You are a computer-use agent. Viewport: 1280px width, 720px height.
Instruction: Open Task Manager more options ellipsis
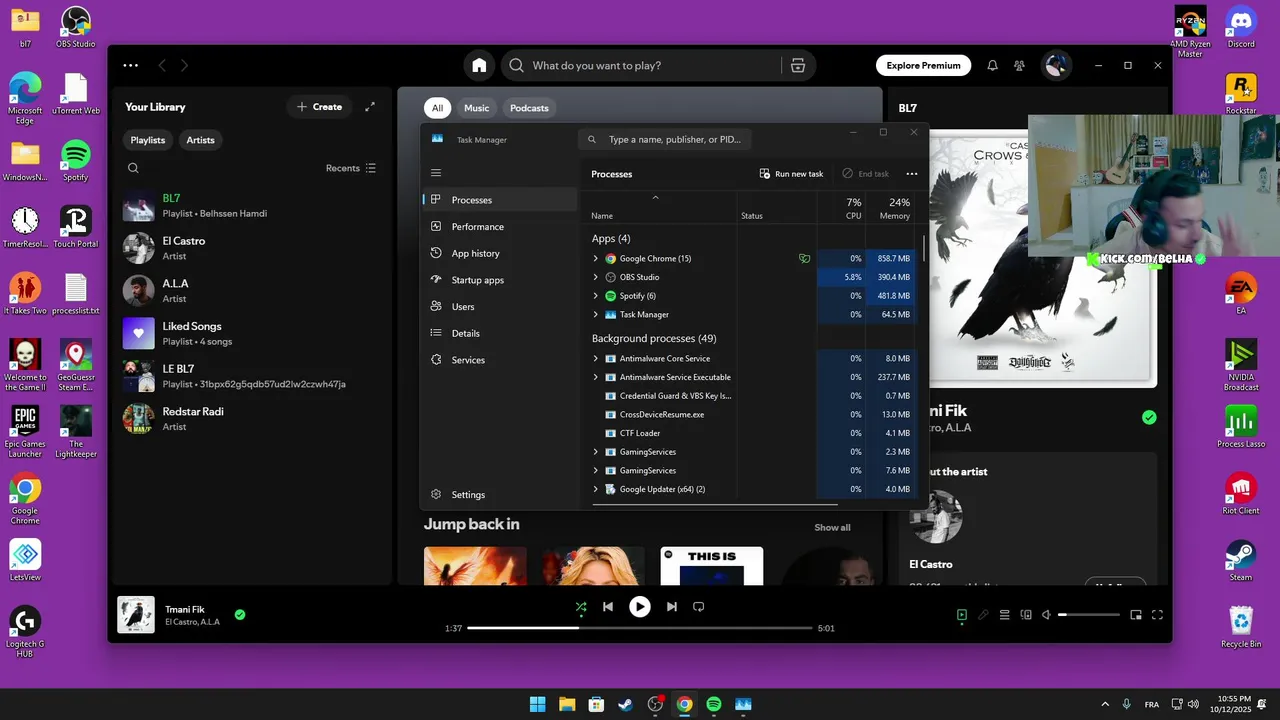(911, 174)
